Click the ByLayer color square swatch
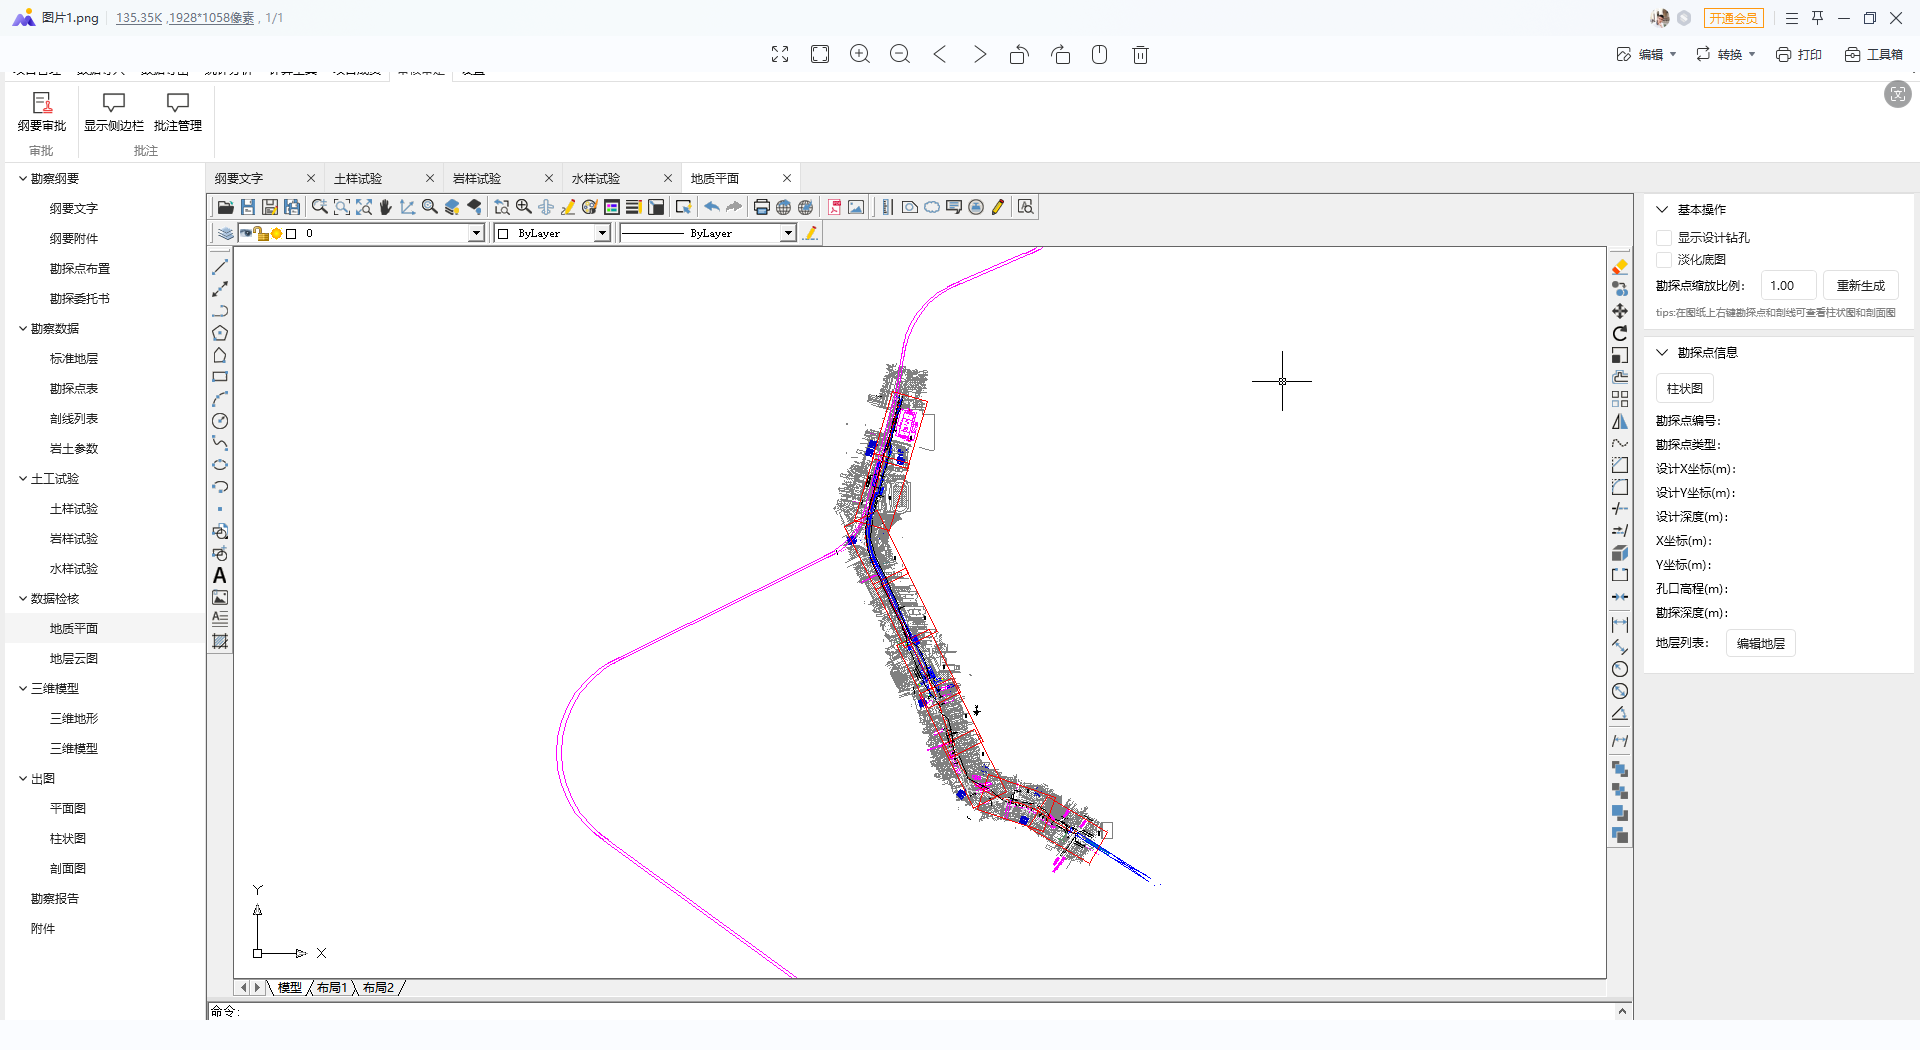The height and width of the screenshot is (1050, 1920). [x=504, y=234]
